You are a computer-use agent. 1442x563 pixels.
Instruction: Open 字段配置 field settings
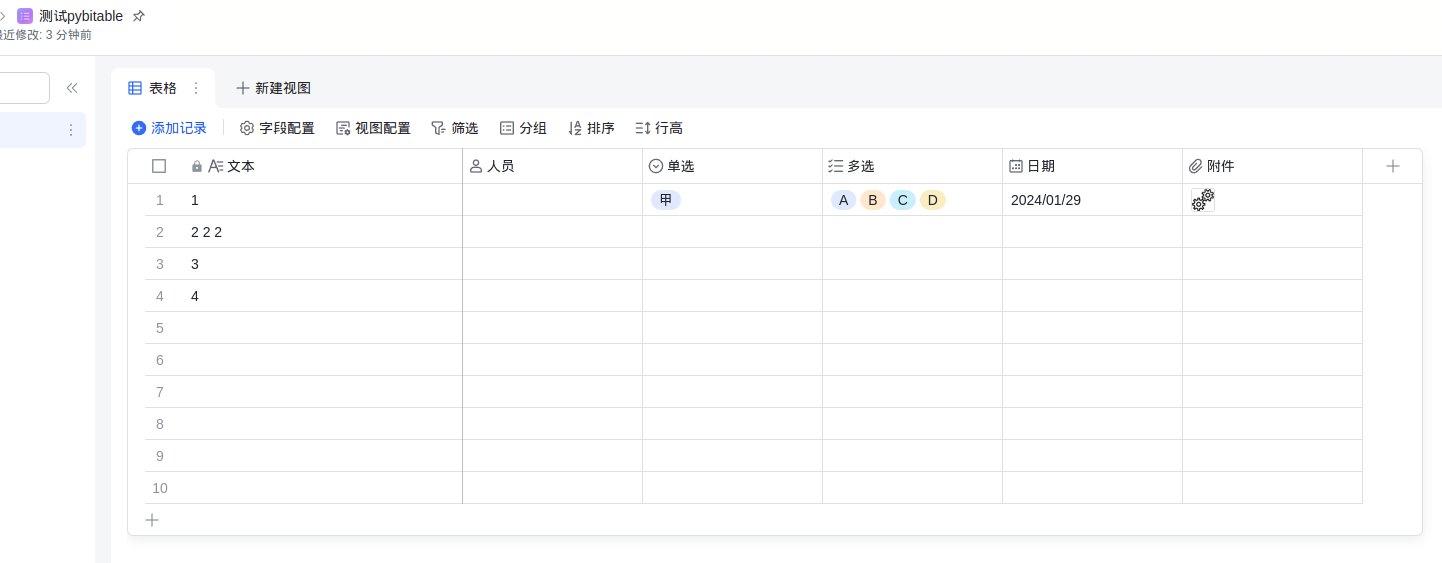point(277,128)
